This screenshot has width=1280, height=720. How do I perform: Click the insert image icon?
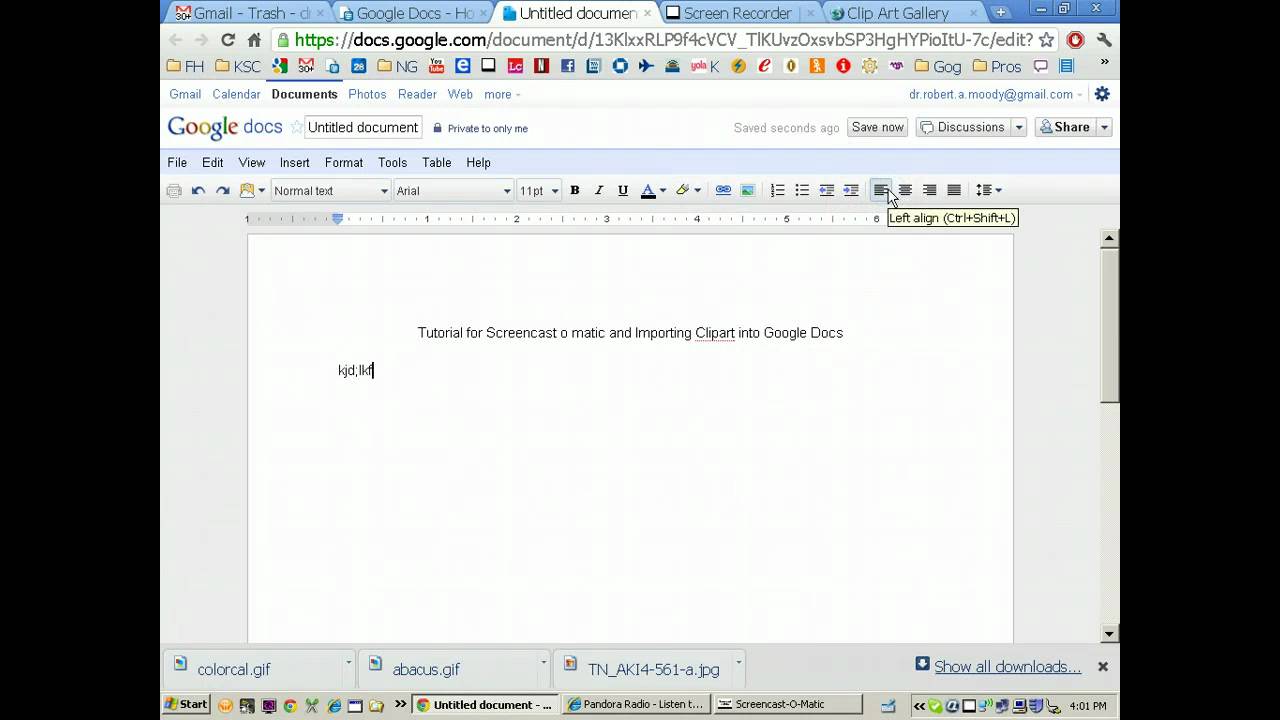tap(747, 191)
